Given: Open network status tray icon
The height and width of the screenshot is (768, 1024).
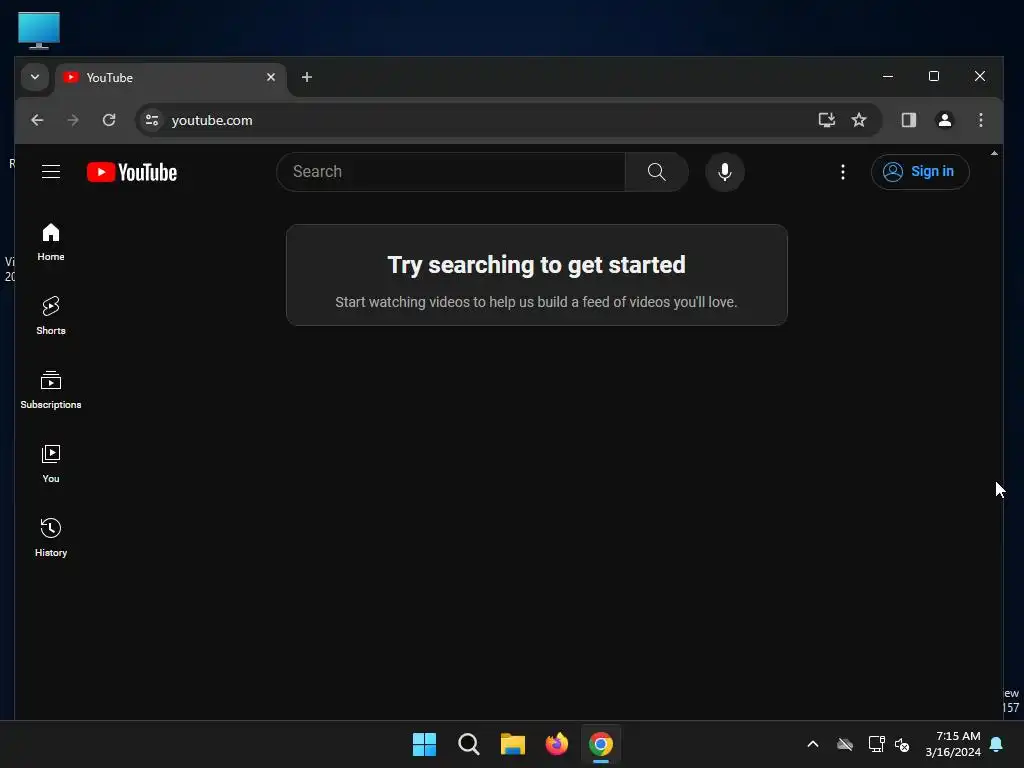Looking at the screenshot, I should point(876,744).
